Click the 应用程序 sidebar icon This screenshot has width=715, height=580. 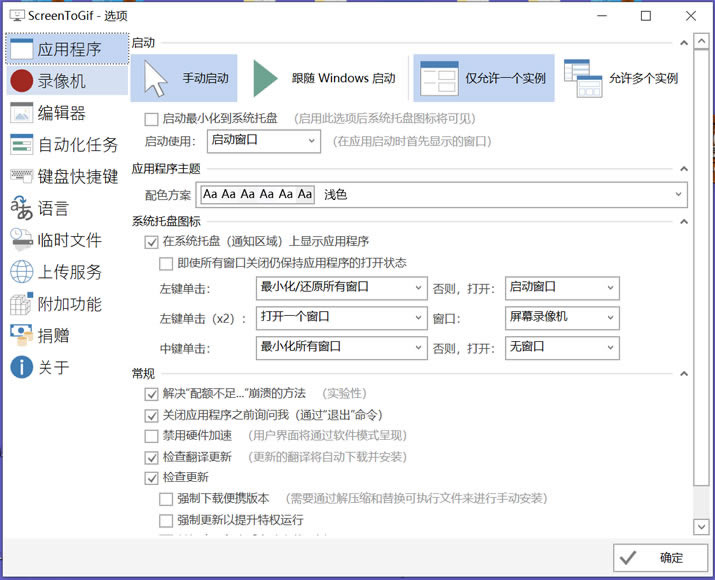21,49
